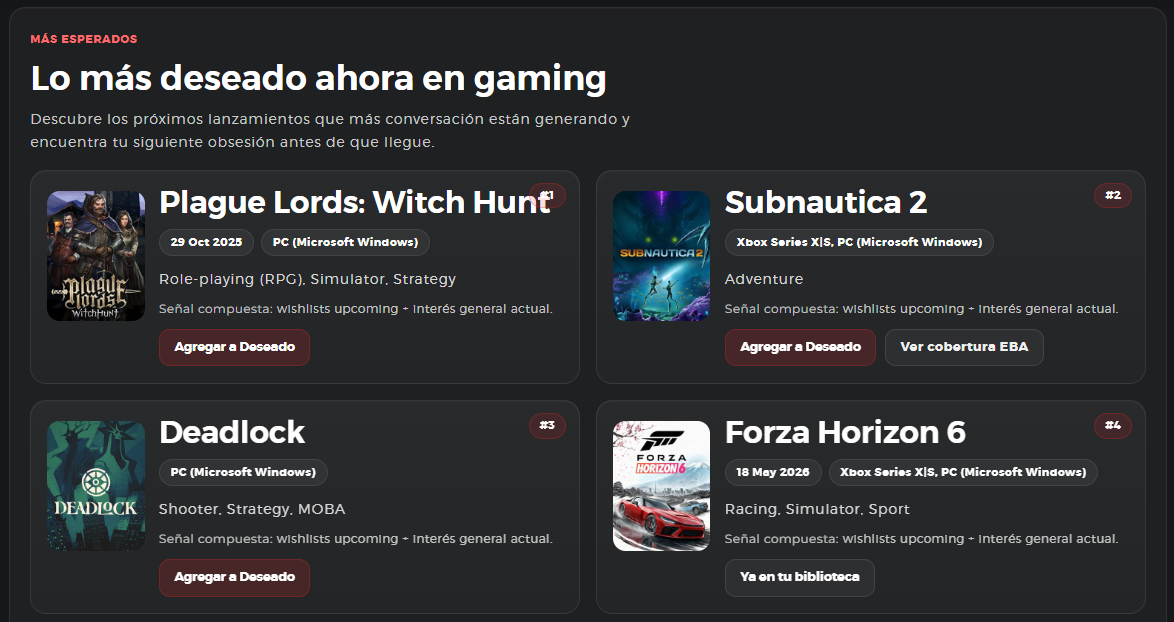The width and height of the screenshot is (1174, 622).
Task: Select the 18 May 2026 release date tag
Action: [773, 472]
